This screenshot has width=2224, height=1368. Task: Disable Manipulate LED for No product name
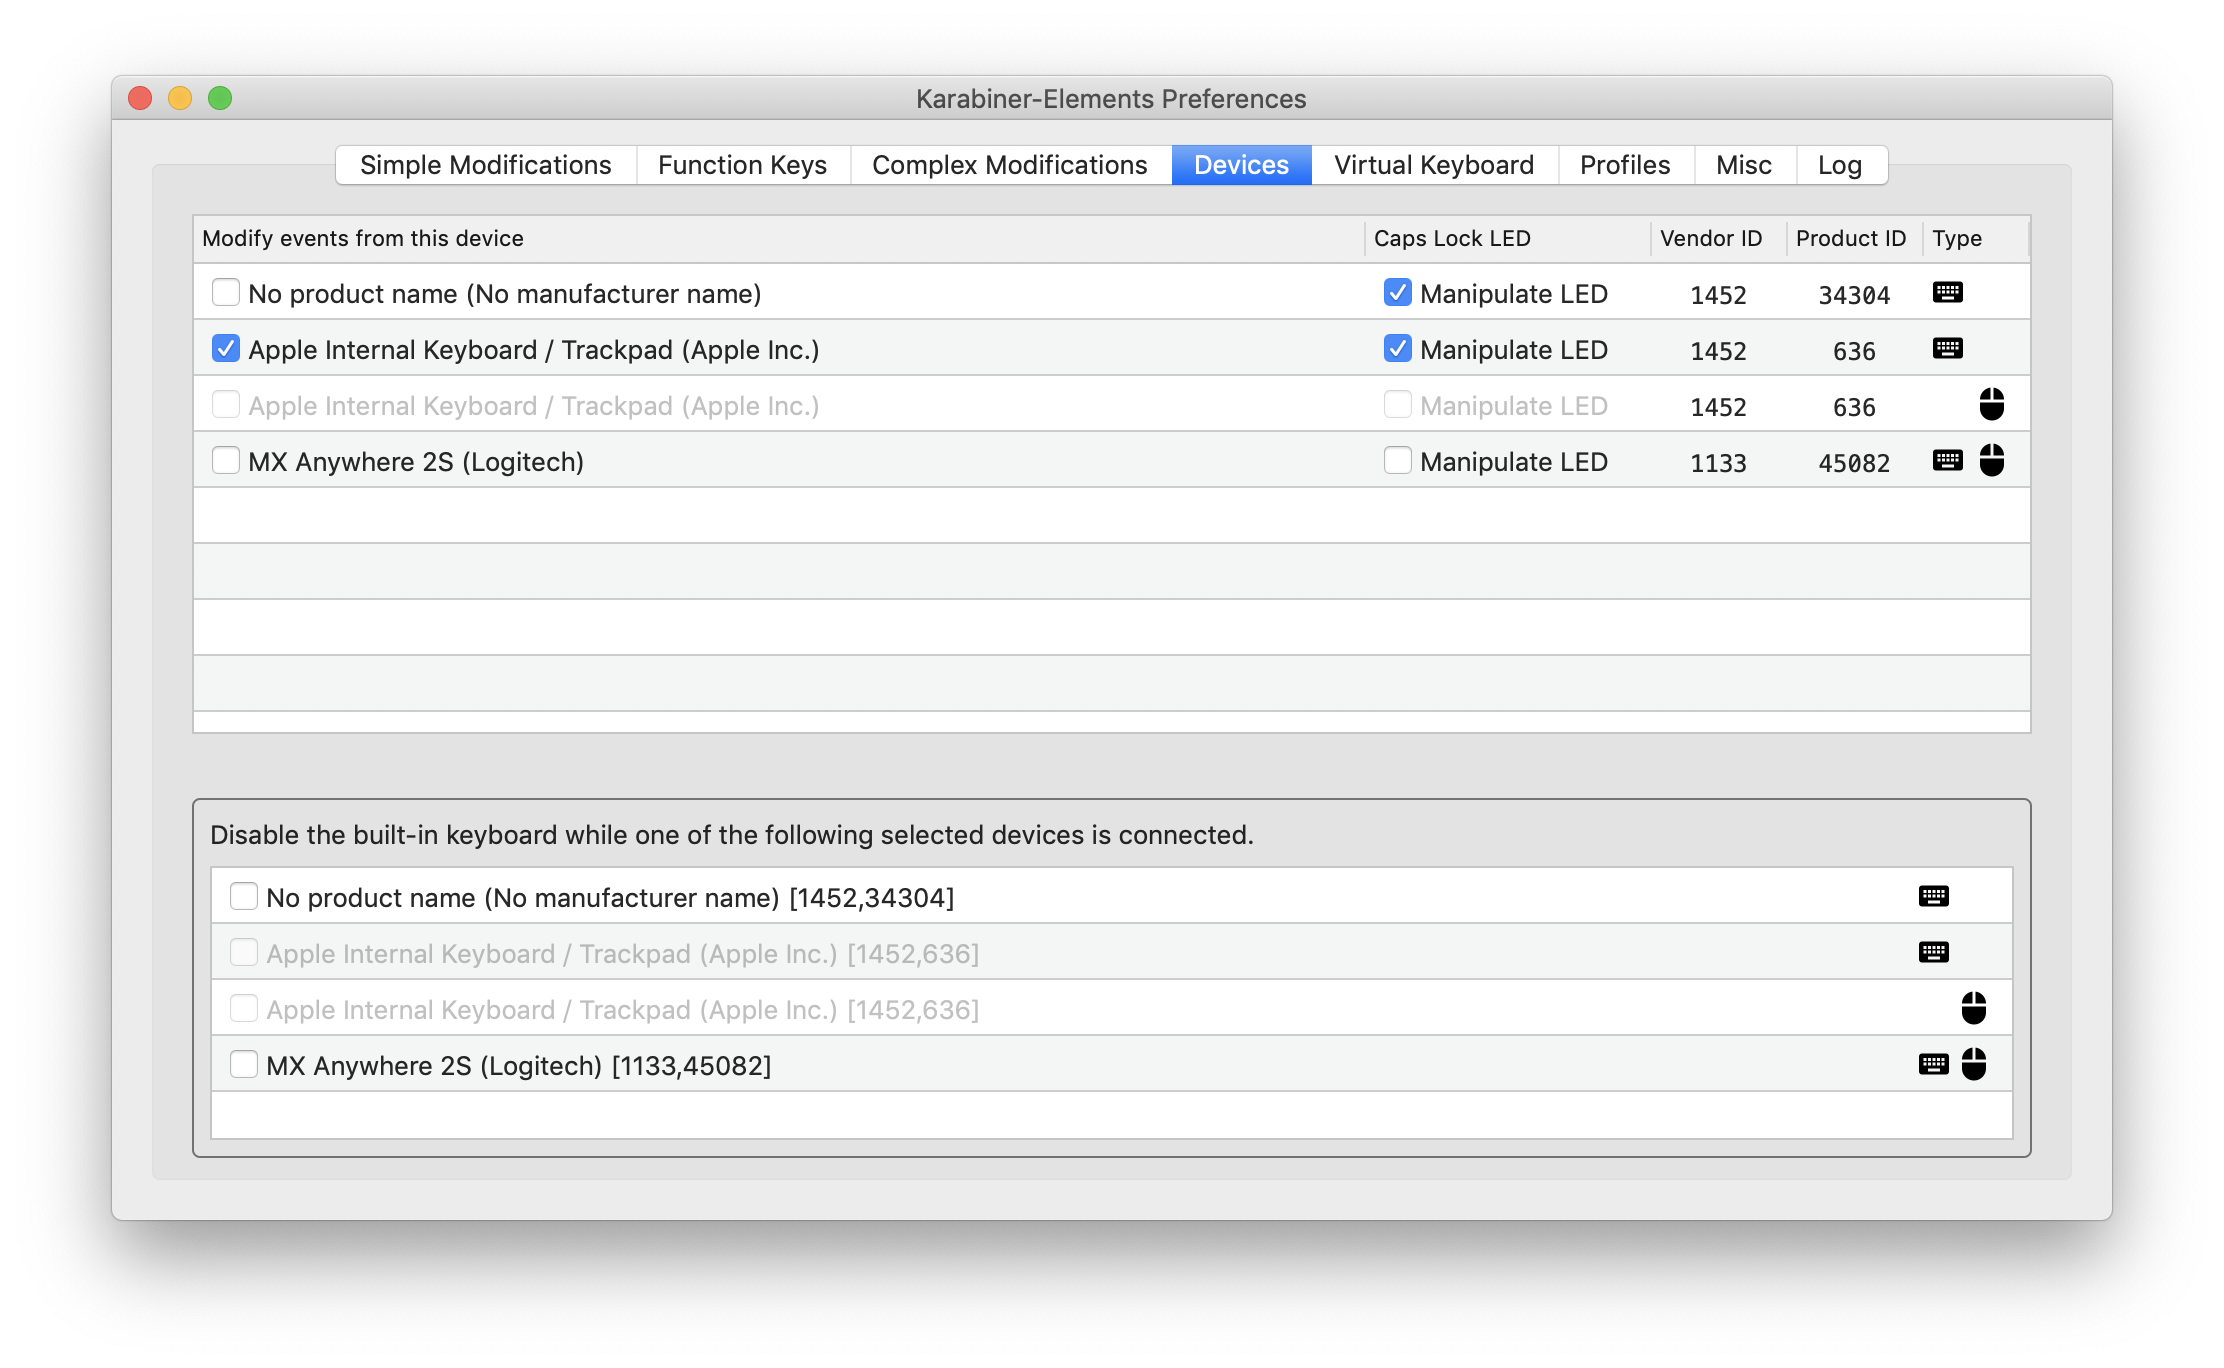1397,293
